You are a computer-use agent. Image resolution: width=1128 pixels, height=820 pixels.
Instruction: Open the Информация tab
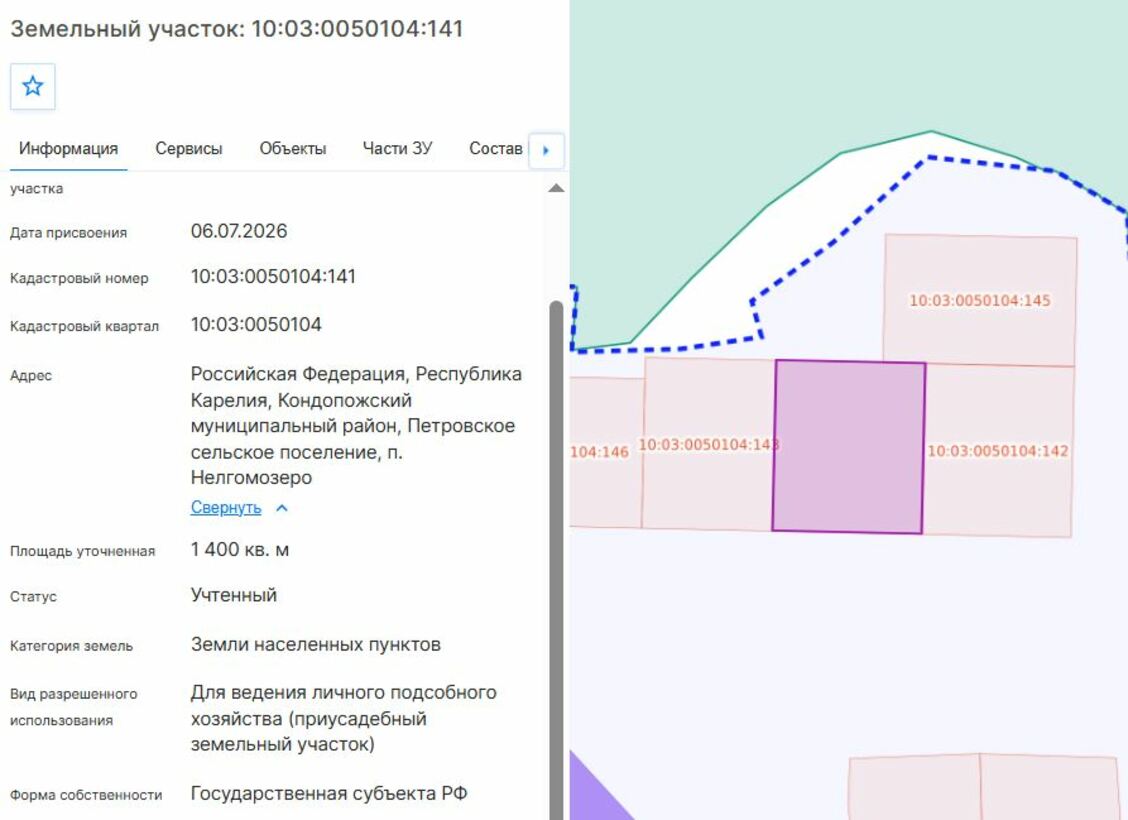68,148
